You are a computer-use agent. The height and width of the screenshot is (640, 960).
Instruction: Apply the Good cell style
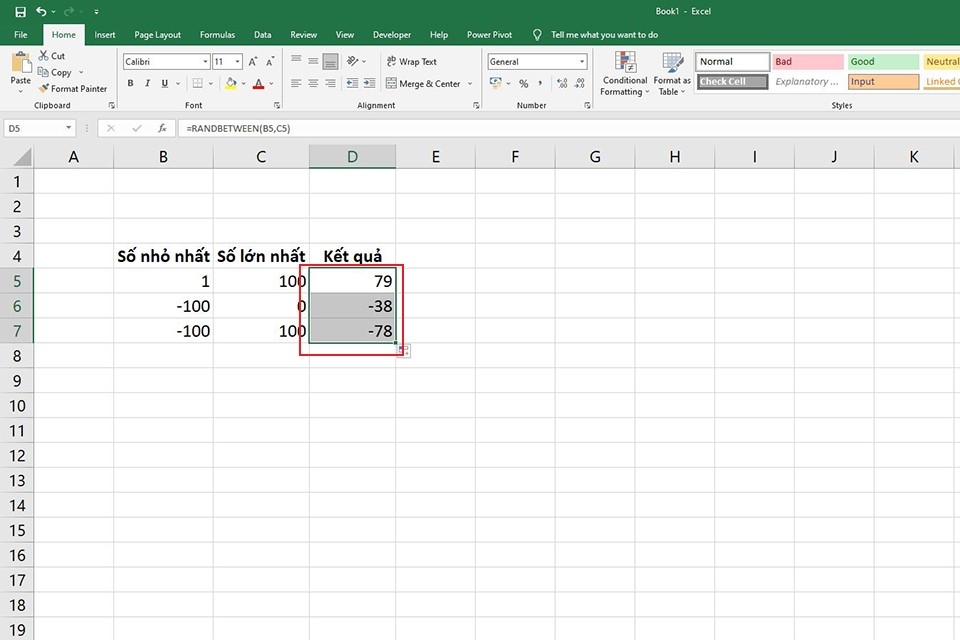click(x=883, y=61)
